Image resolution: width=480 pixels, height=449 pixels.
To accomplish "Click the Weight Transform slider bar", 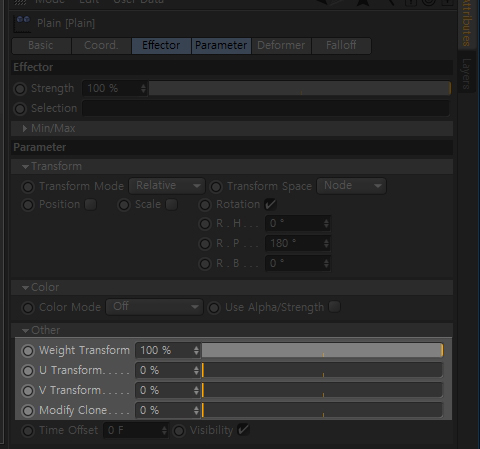I will [322, 350].
